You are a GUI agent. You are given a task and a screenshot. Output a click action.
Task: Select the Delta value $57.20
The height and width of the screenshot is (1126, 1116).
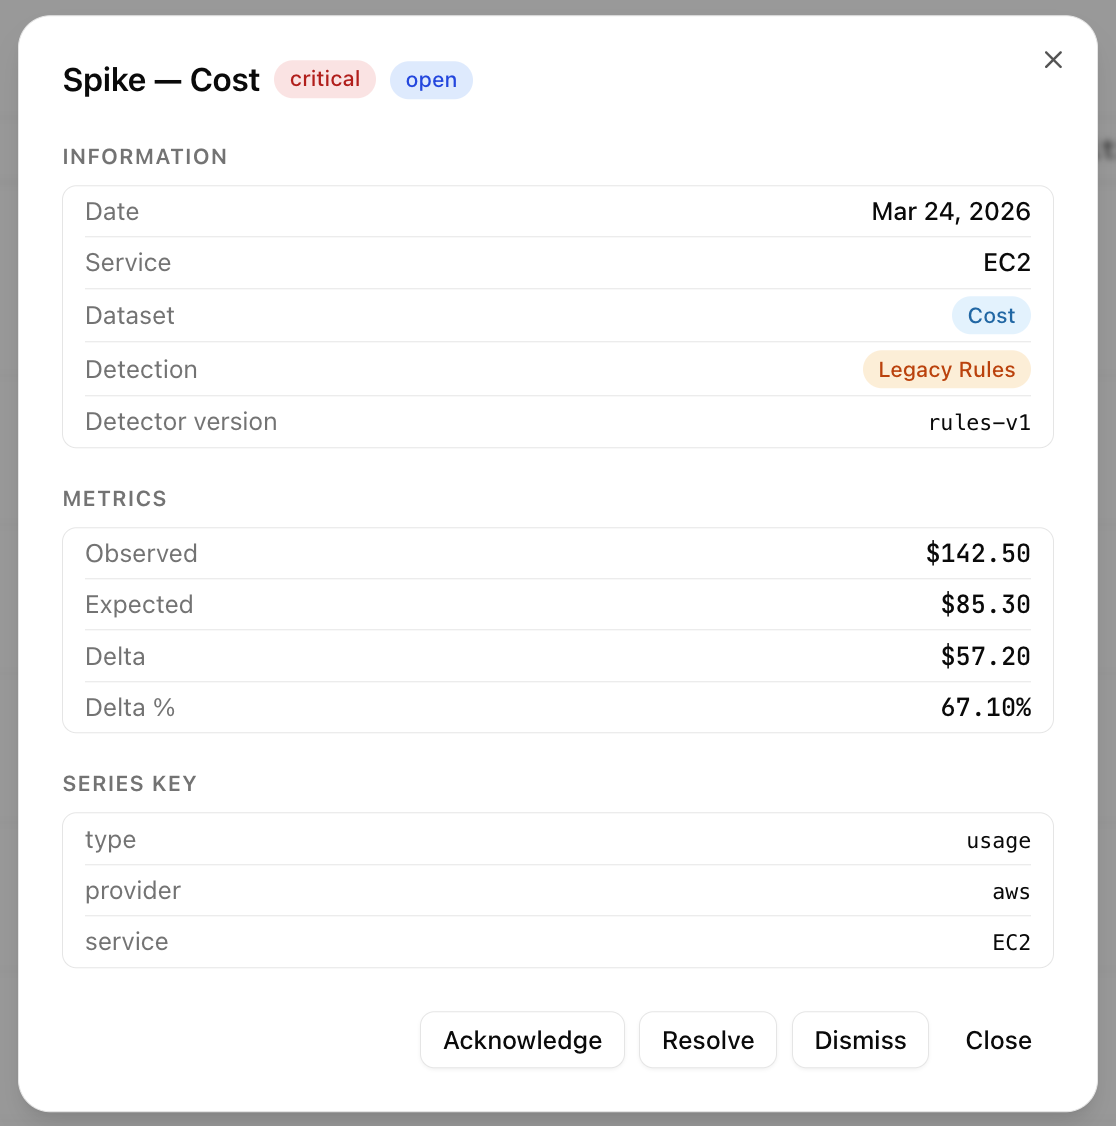tap(985, 657)
